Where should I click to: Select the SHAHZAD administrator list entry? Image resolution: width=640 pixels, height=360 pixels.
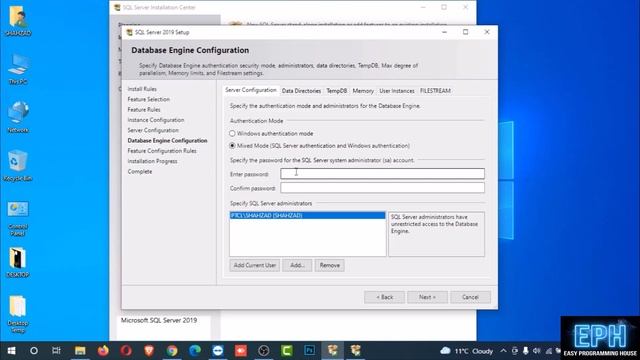(307, 215)
